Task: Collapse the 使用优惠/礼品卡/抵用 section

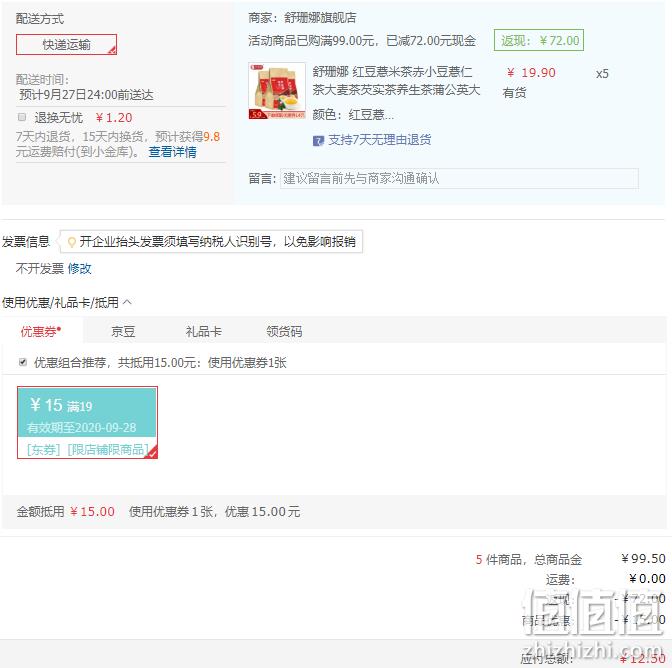Action: coord(127,302)
